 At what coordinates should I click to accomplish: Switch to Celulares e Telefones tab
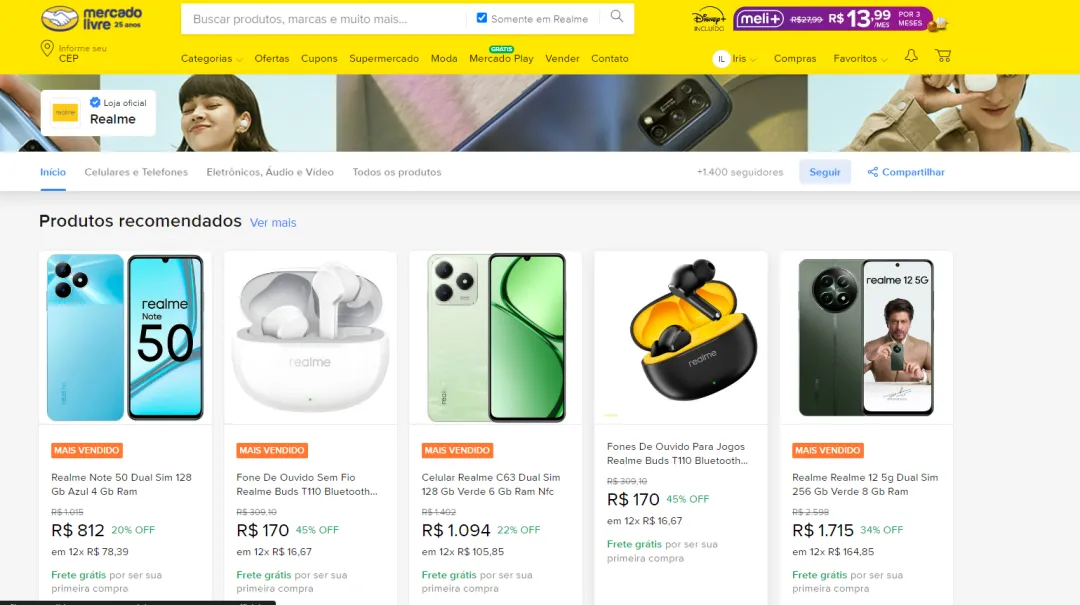tap(136, 172)
